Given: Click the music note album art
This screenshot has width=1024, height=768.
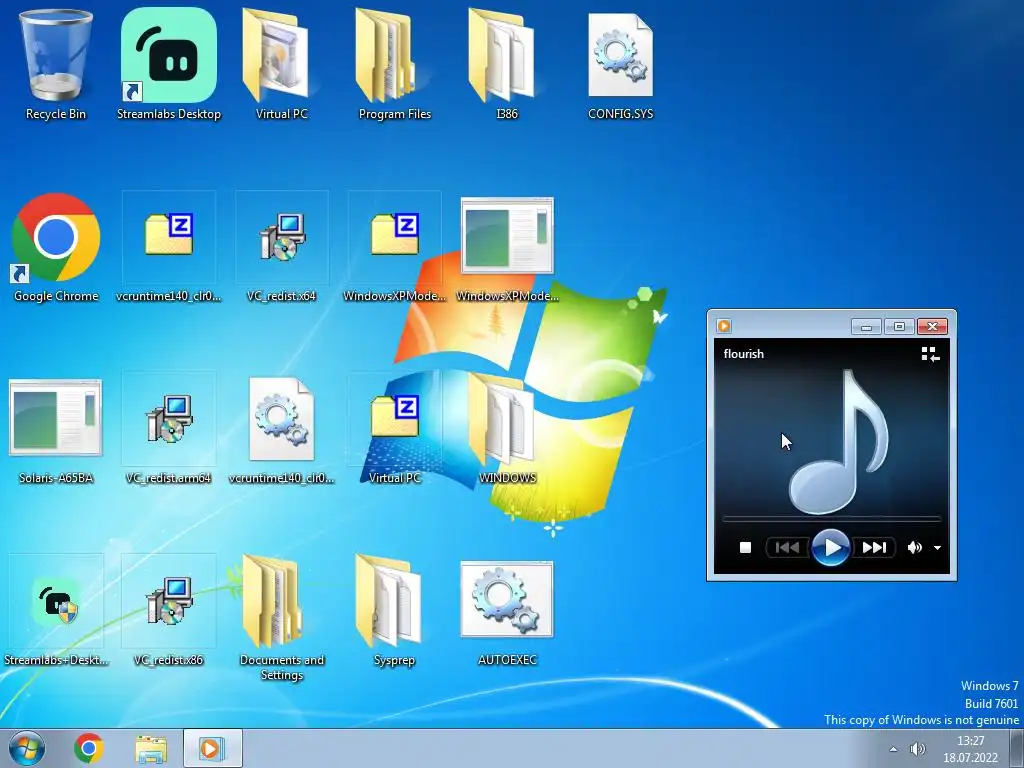Looking at the screenshot, I should (839, 441).
